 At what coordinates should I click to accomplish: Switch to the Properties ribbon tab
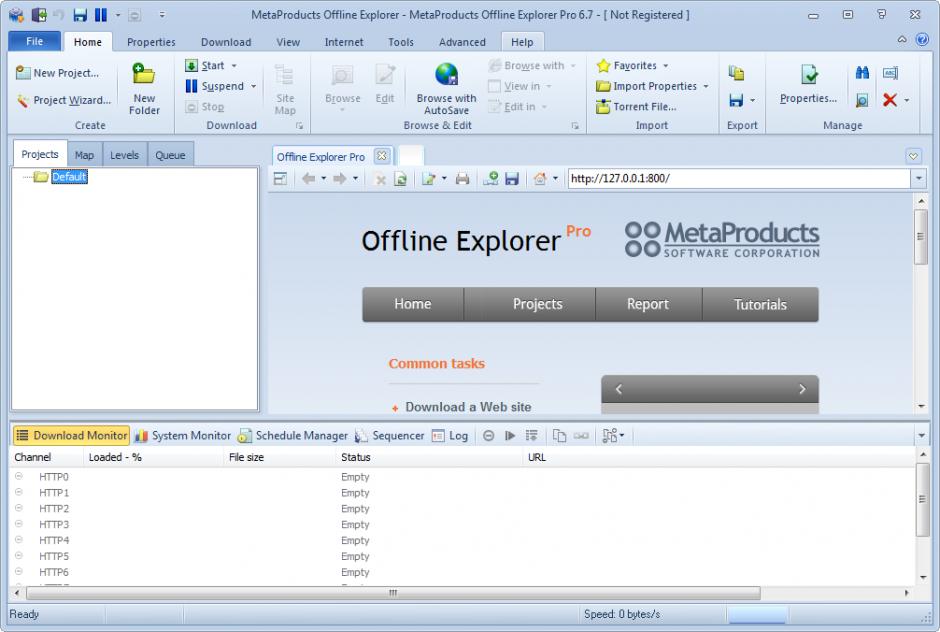(151, 42)
